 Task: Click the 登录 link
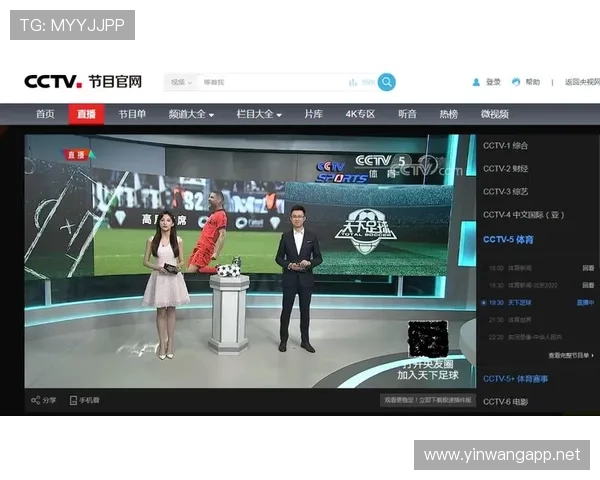point(493,82)
